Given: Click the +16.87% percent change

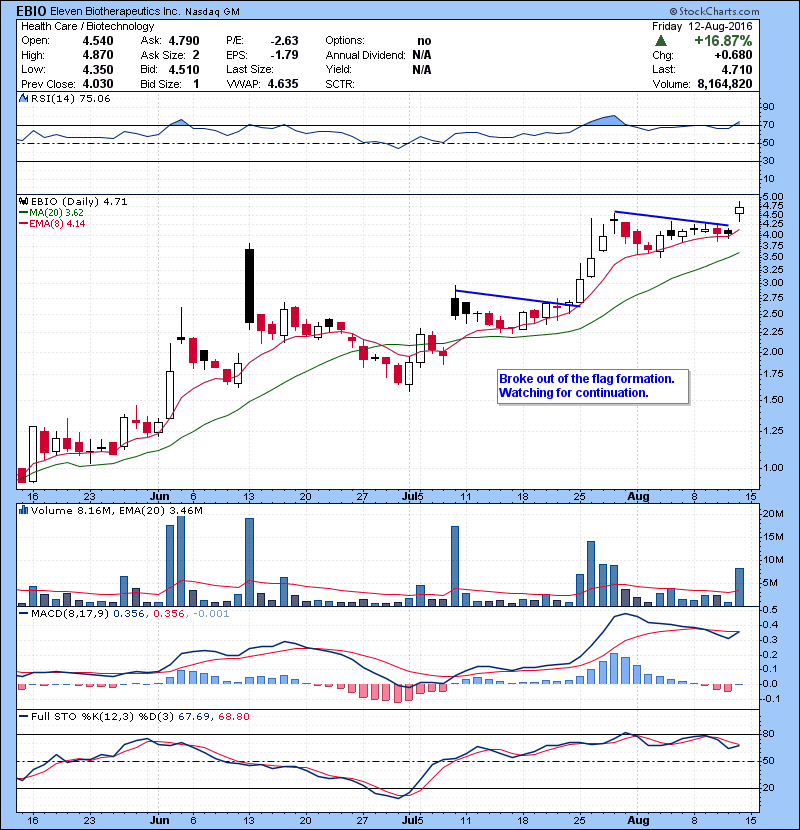Looking at the screenshot, I should pyautogui.click(x=723, y=41).
